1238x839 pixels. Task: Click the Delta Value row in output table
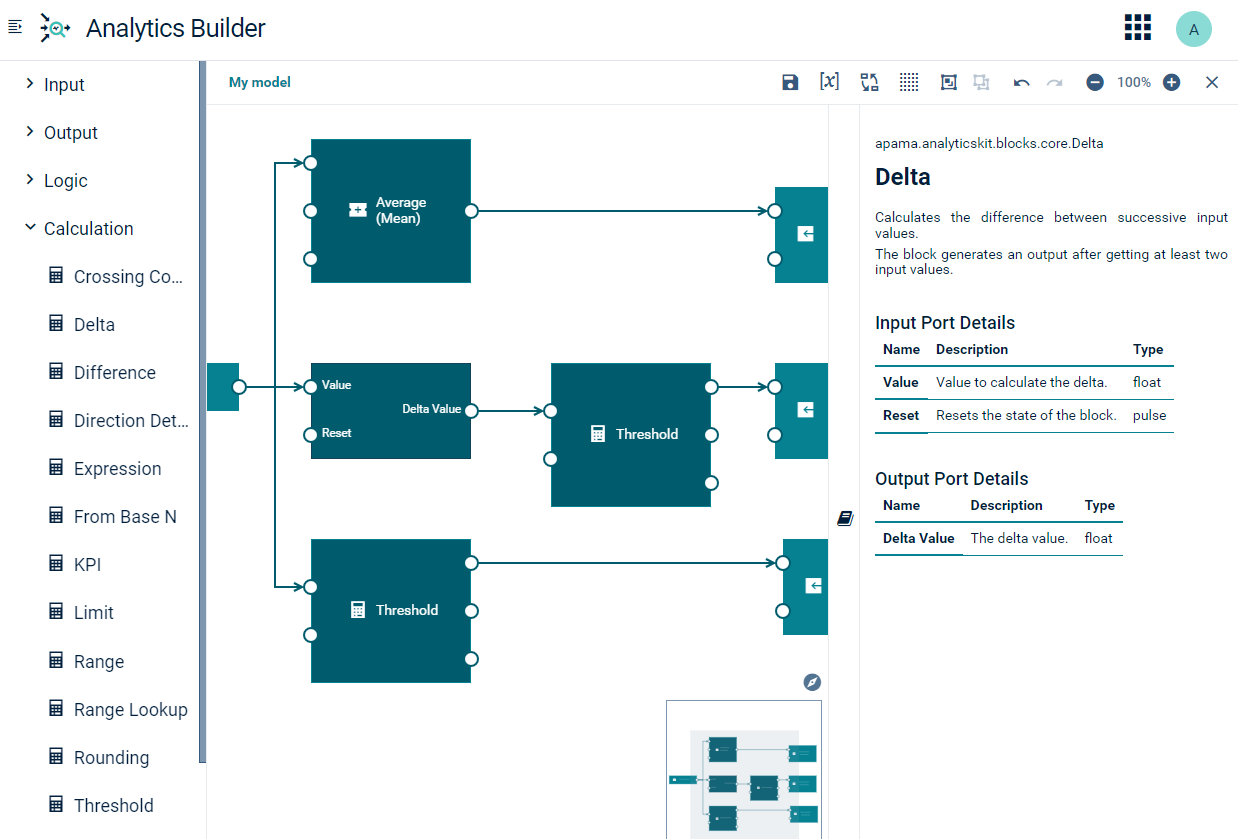tap(999, 538)
